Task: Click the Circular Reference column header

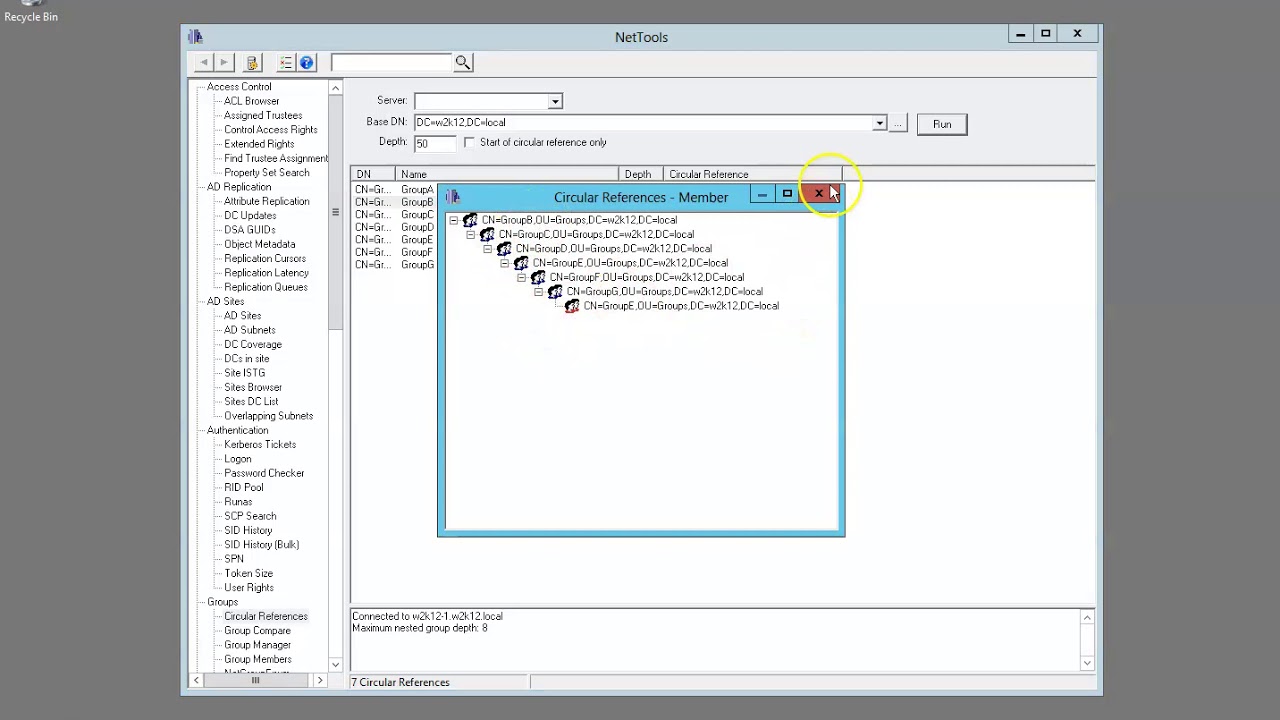Action: click(753, 174)
